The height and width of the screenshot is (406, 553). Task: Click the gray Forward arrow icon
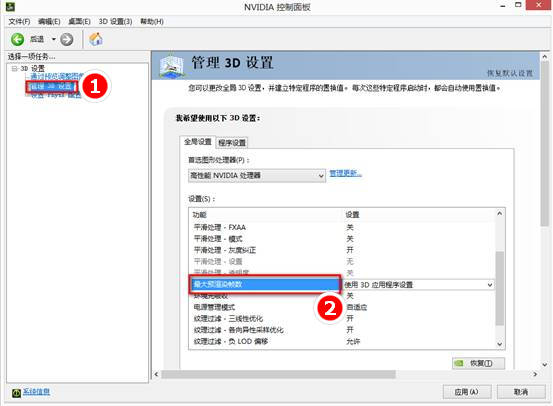67,40
